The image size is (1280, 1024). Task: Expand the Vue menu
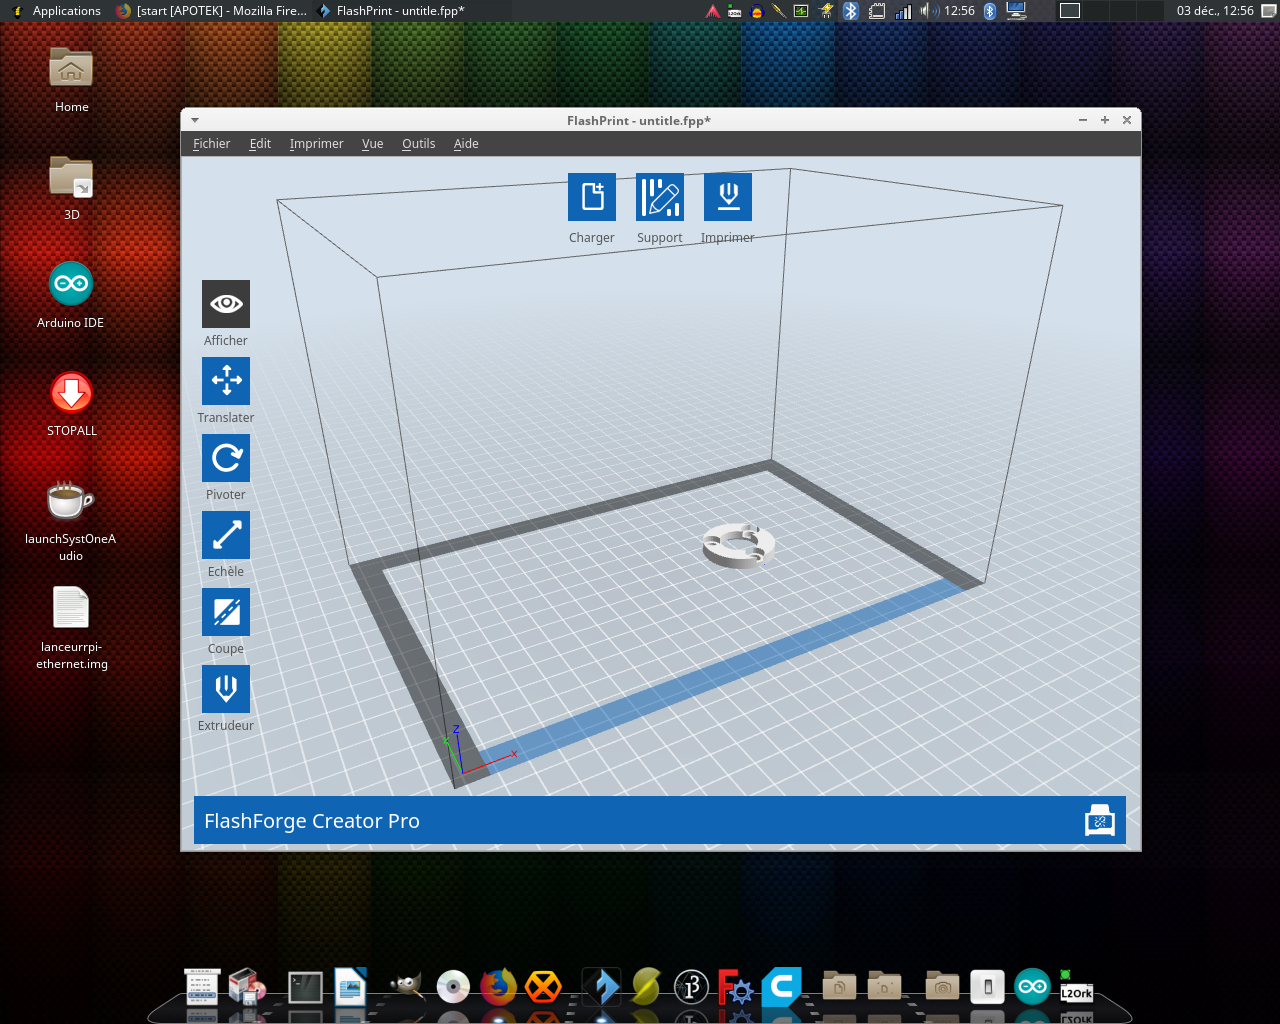coord(372,144)
